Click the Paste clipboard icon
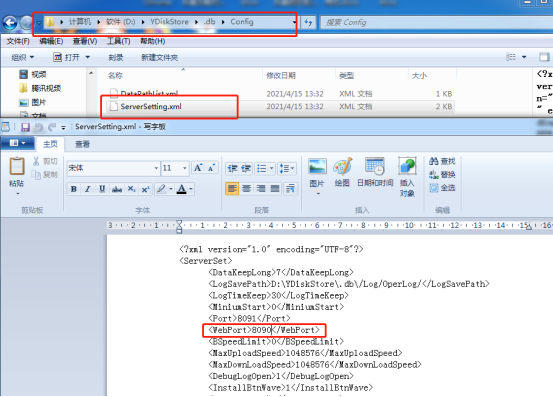553x397 pixels. coord(17,166)
